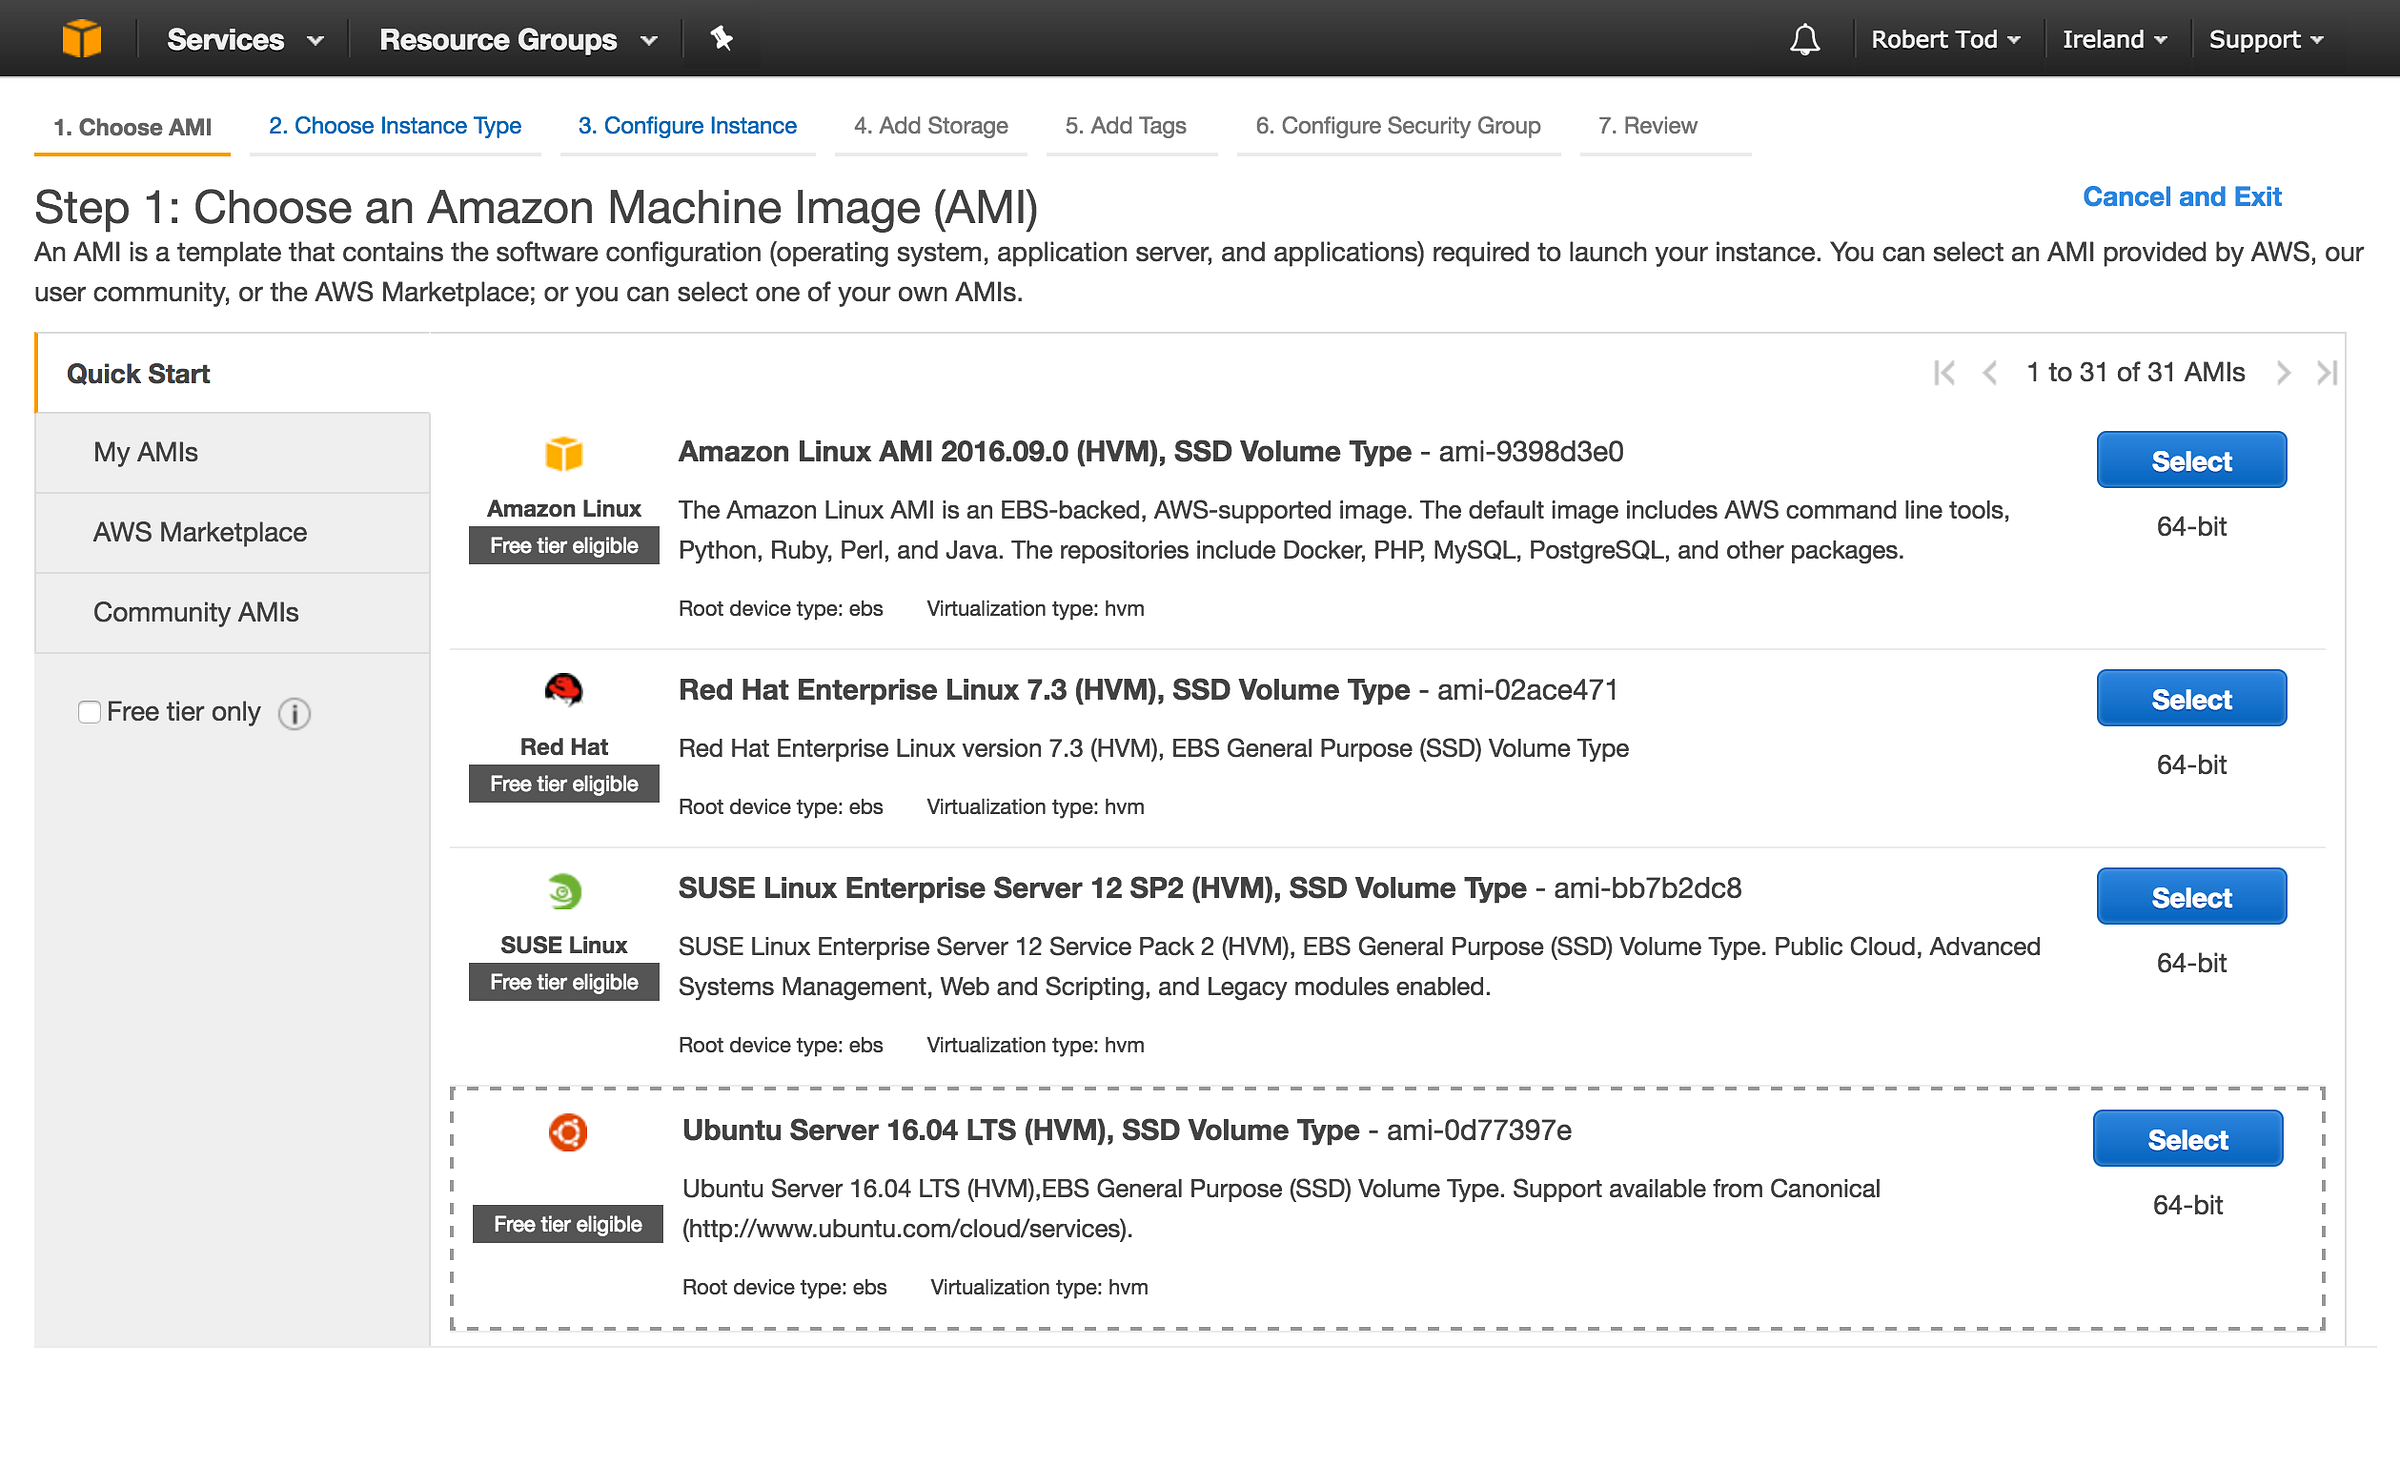Select the Ubuntu Server 16.04 AMI
The width and height of the screenshot is (2400, 1468).
click(2187, 1139)
